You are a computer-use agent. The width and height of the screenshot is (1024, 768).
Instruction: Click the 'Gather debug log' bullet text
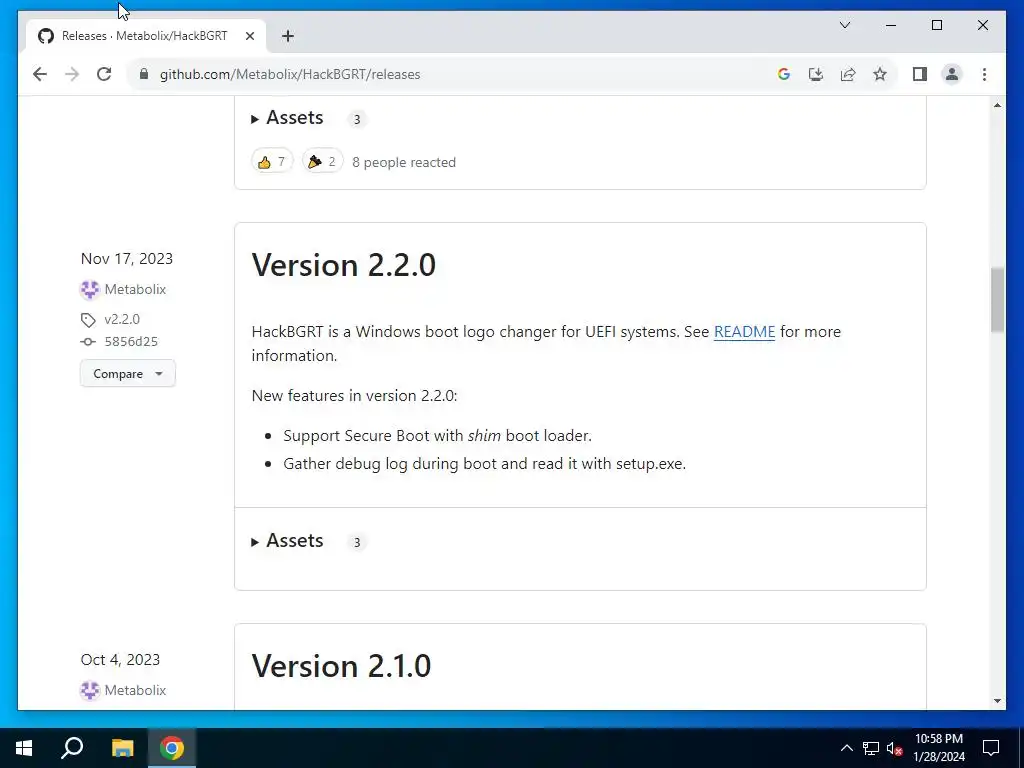click(485, 464)
